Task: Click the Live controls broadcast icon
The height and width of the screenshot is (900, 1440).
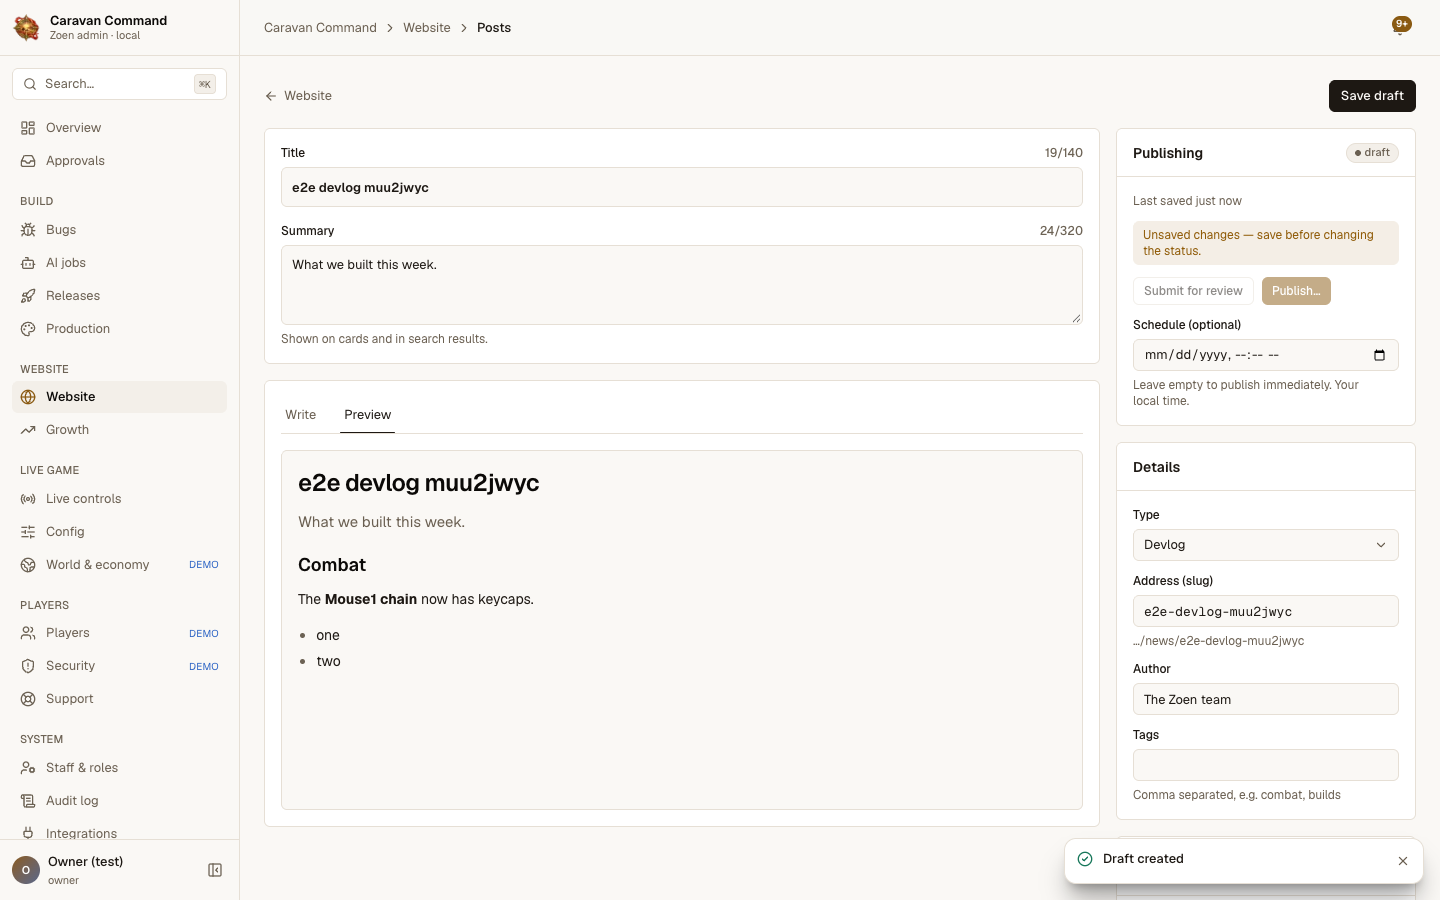Action: 28,499
